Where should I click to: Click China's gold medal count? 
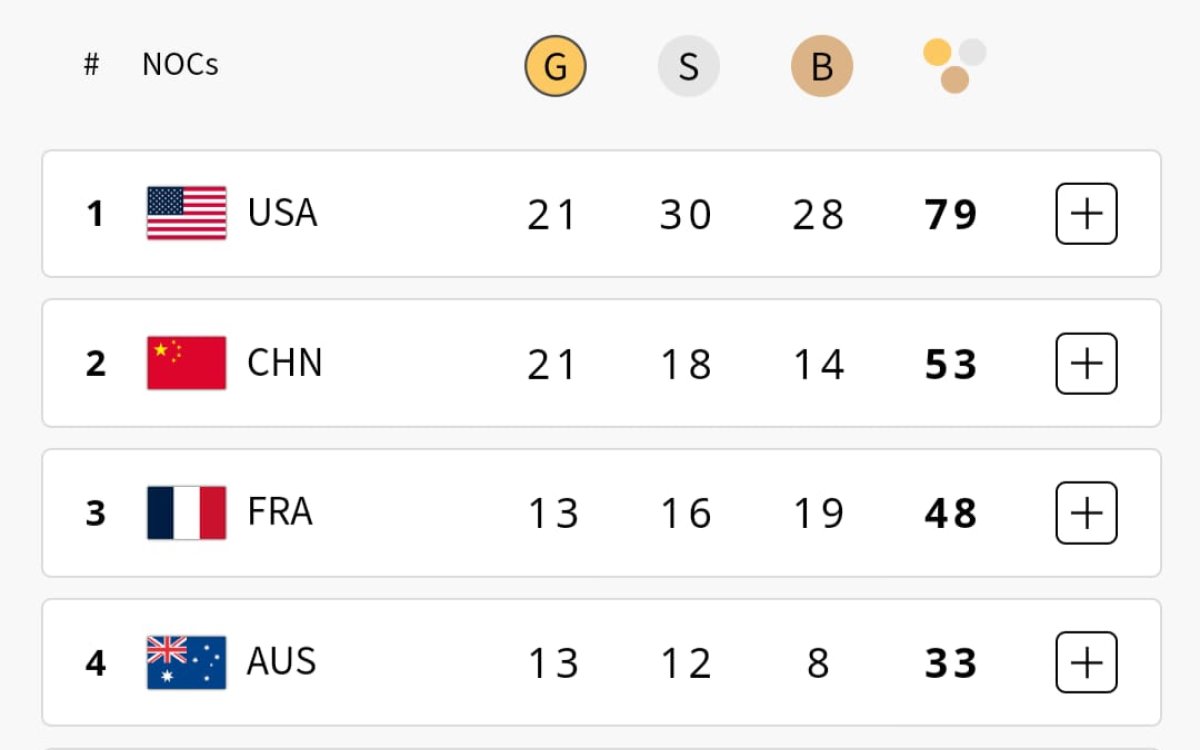click(x=553, y=365)
